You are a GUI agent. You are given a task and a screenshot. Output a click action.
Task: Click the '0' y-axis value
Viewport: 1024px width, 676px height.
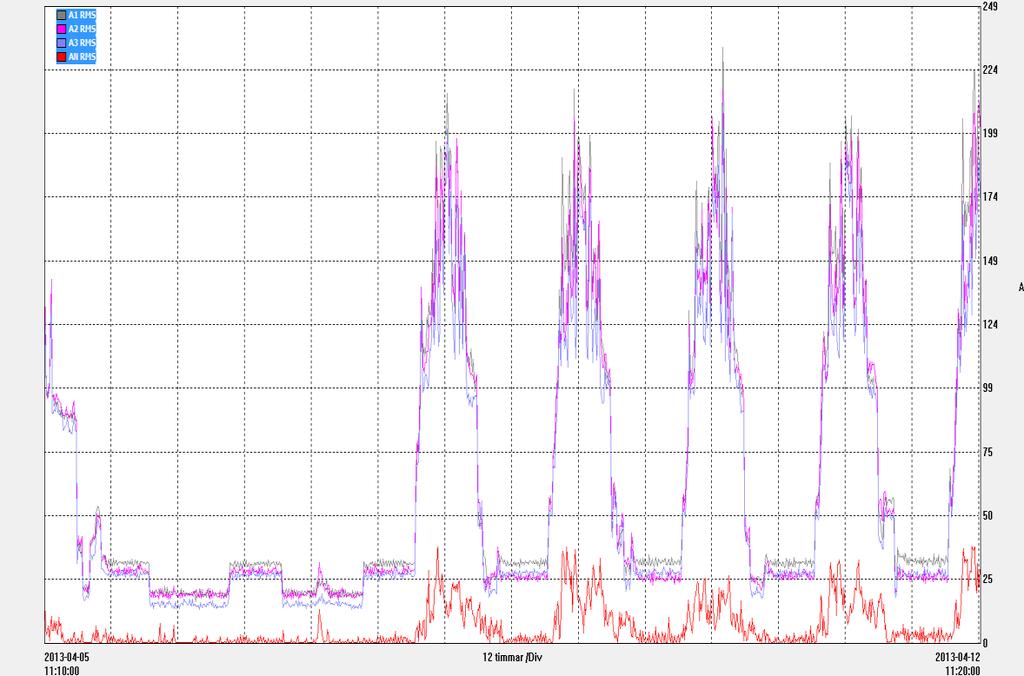point(985,643)
